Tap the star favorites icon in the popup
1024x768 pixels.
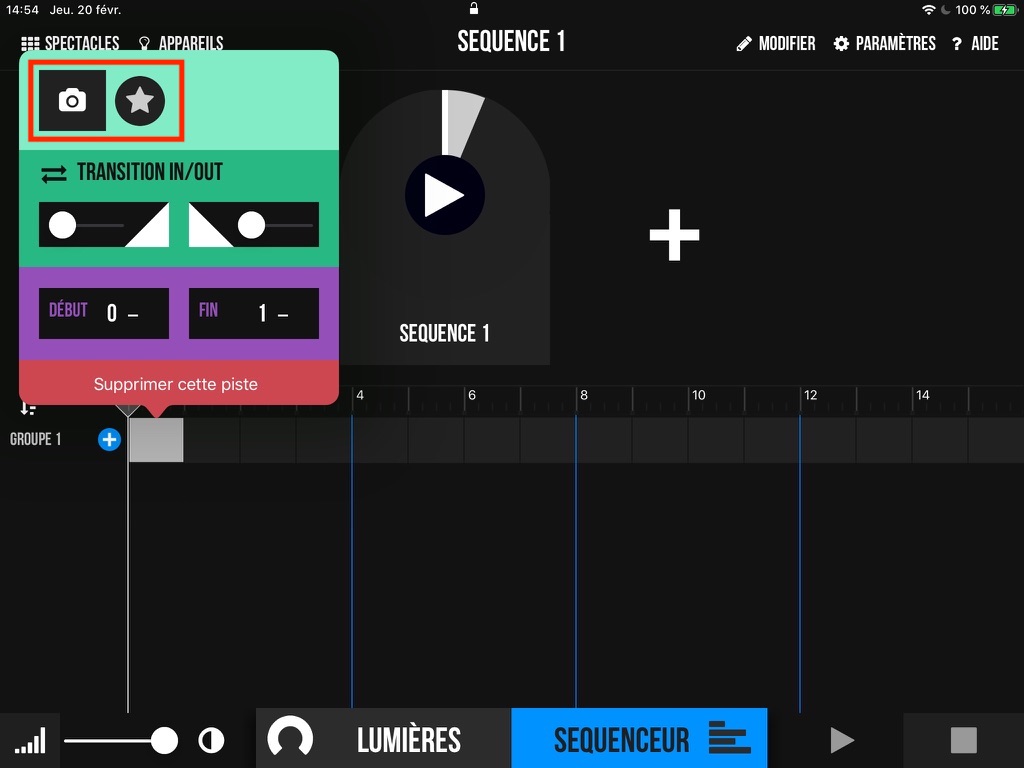click(140, 101)
